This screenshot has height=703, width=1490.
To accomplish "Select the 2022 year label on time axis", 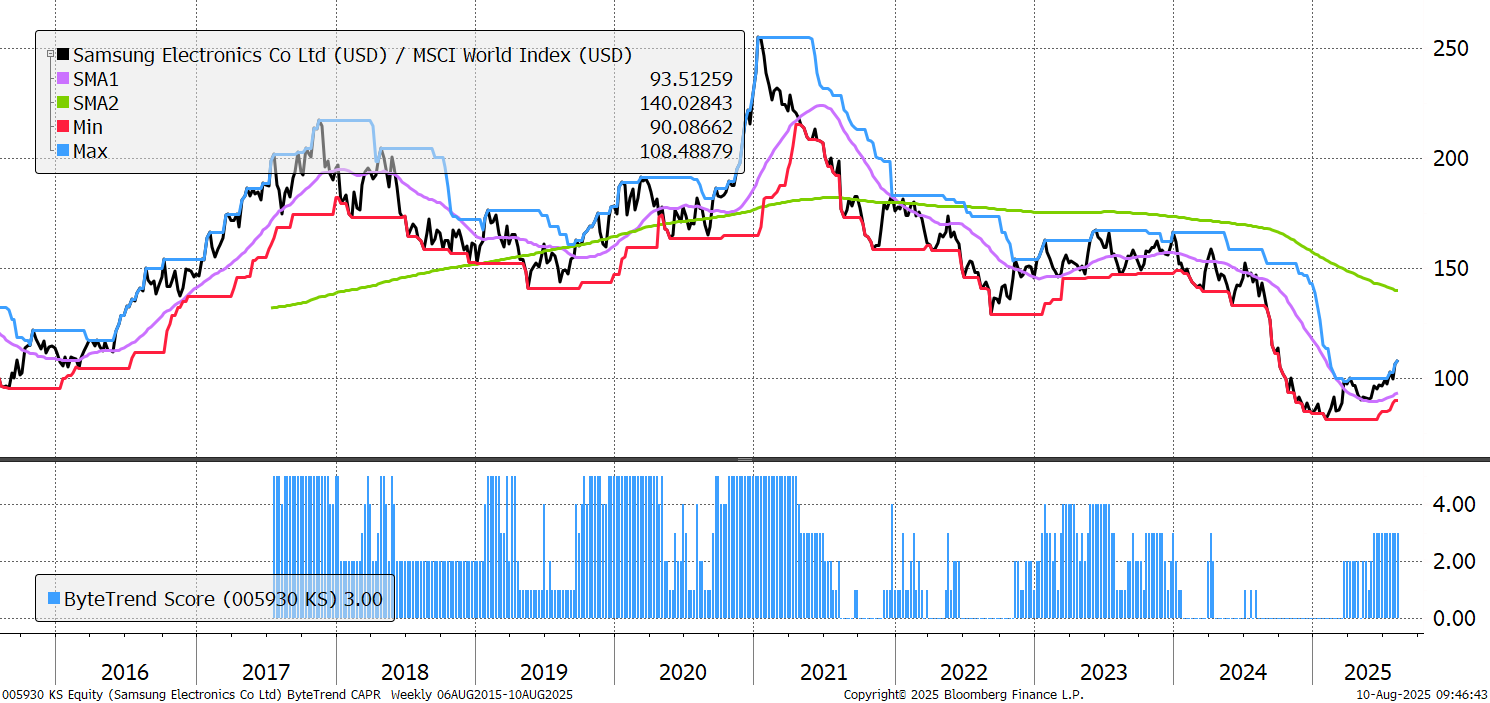I will pos(963,672).
